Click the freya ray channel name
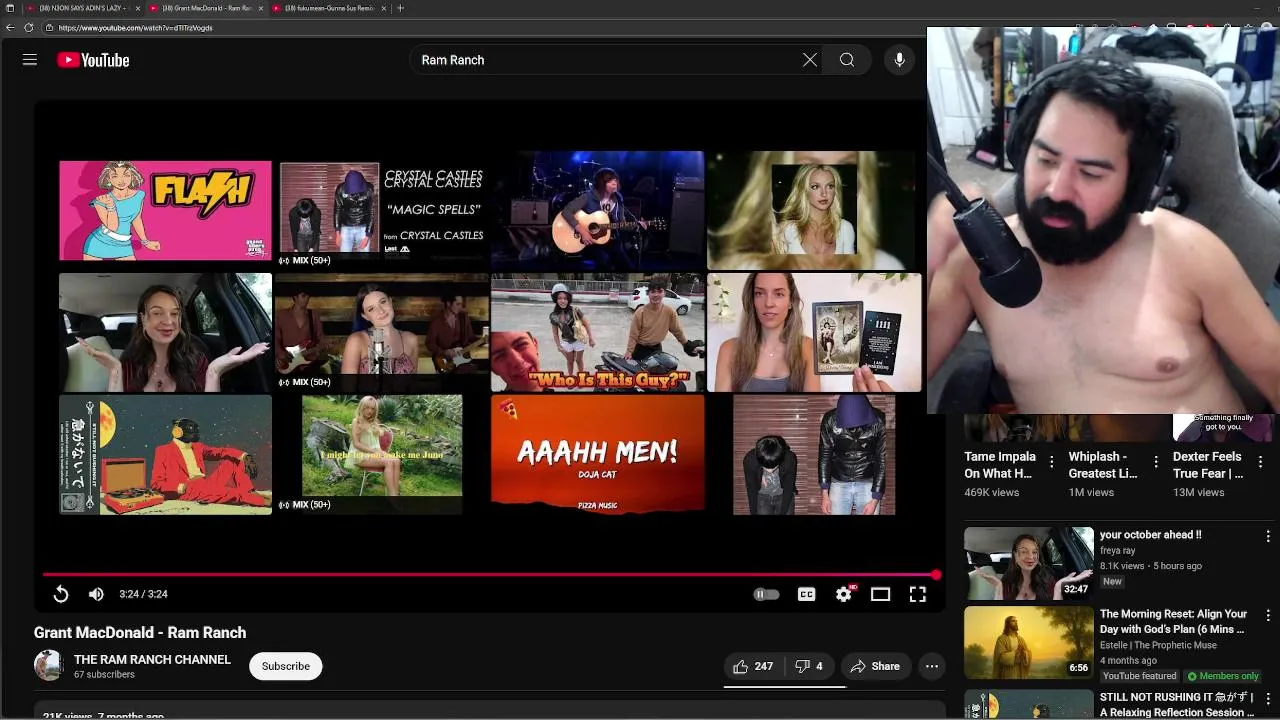The image size is (1280, 720). point(1117,550)
